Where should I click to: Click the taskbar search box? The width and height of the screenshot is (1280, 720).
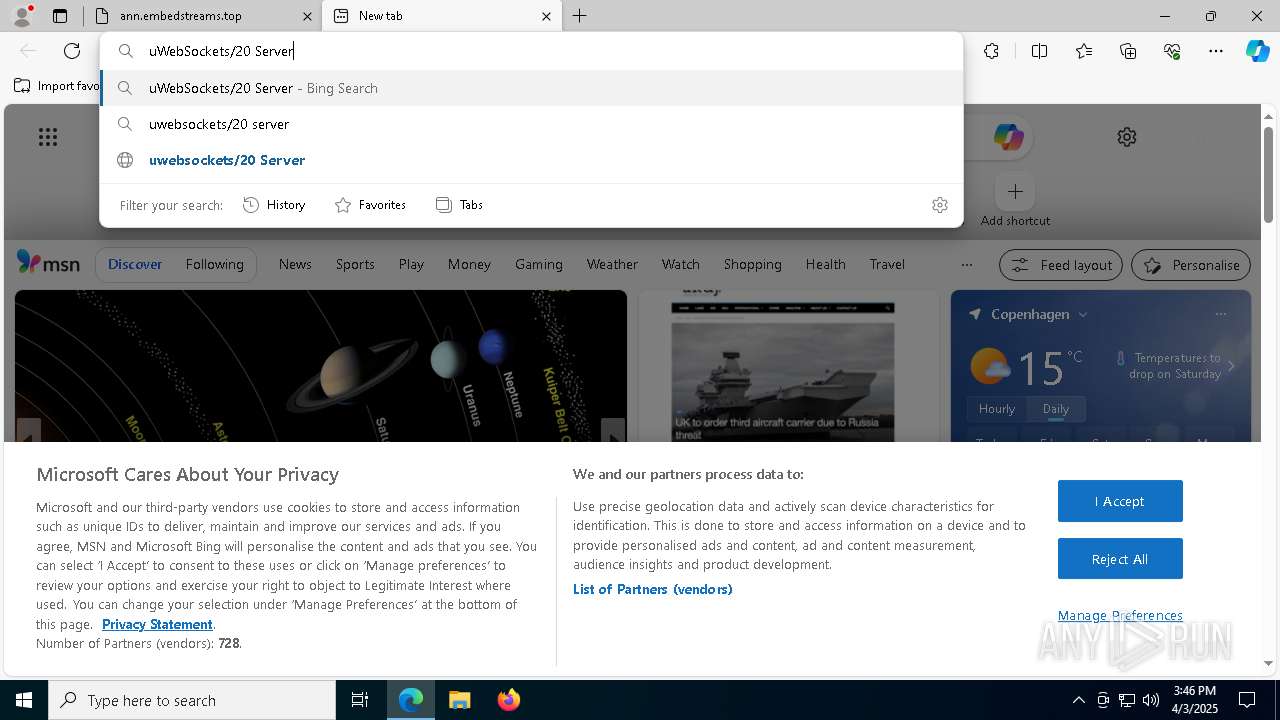192,700
